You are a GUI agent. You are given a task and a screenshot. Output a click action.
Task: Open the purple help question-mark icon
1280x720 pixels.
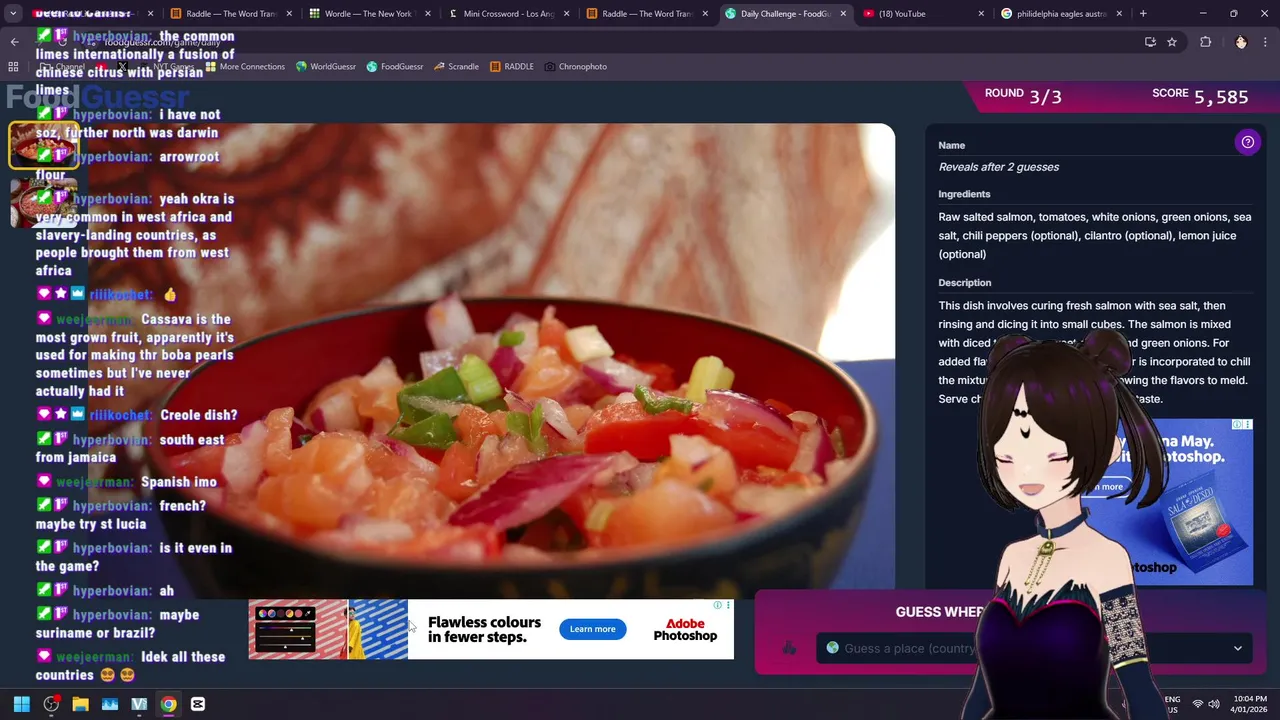pos(1247,142)
